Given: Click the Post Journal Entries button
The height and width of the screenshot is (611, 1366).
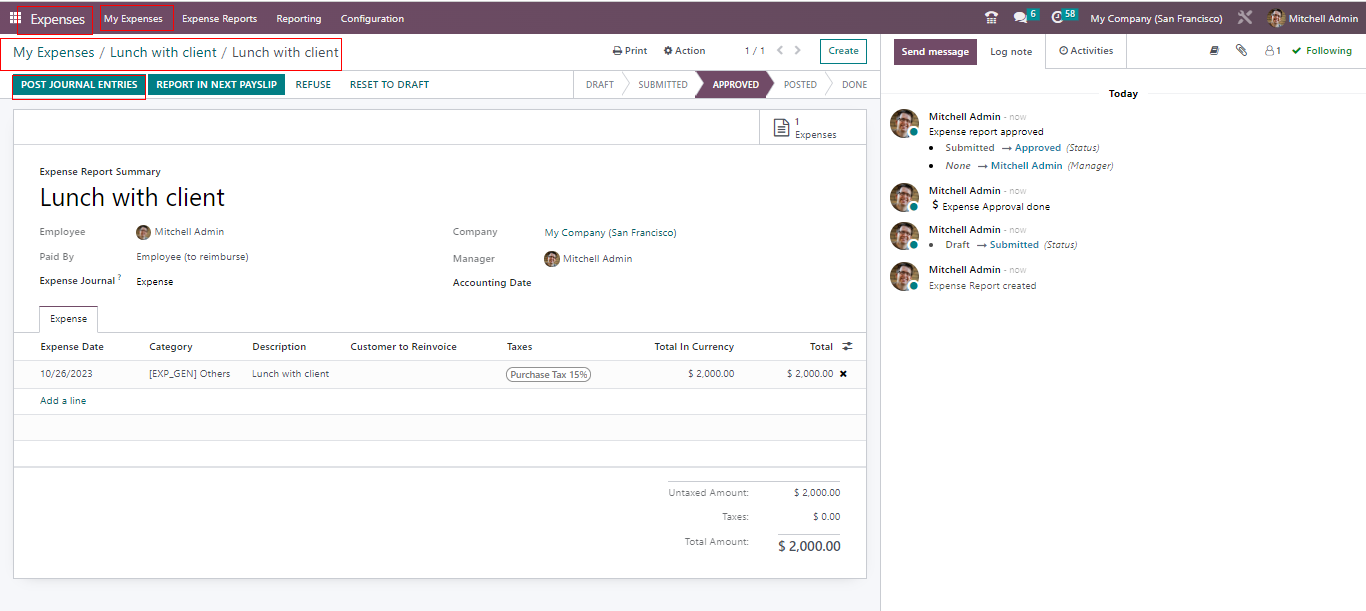Looking at the screenshot, I should 79,85.
